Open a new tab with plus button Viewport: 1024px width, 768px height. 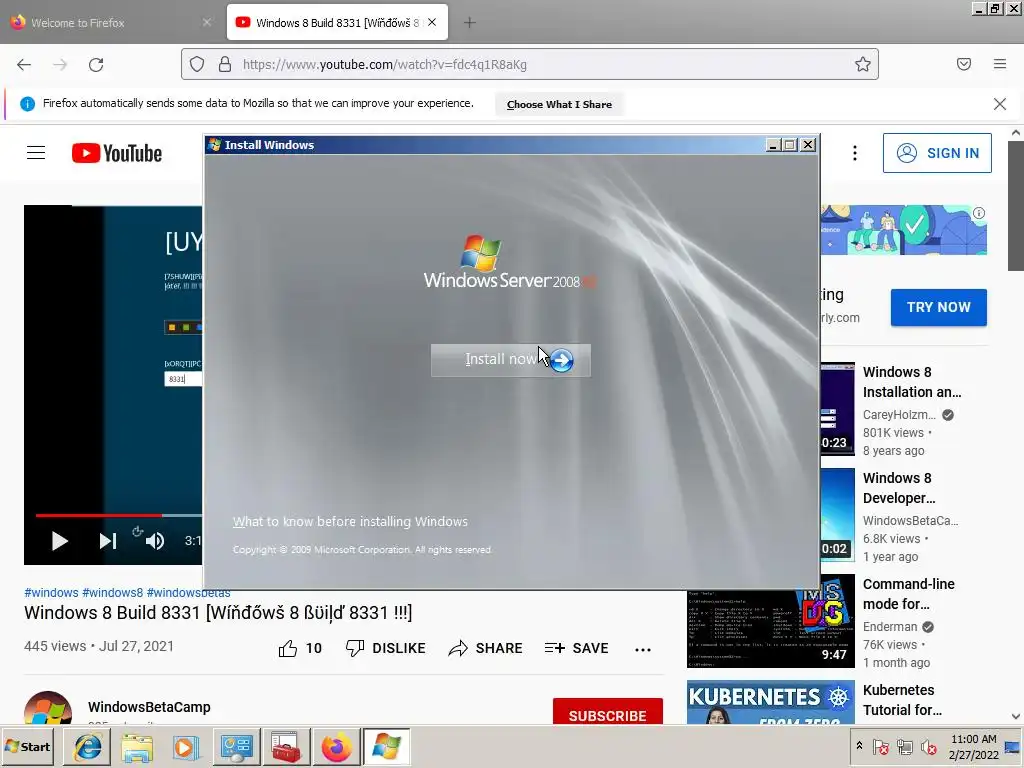click(x=470, y=23)
